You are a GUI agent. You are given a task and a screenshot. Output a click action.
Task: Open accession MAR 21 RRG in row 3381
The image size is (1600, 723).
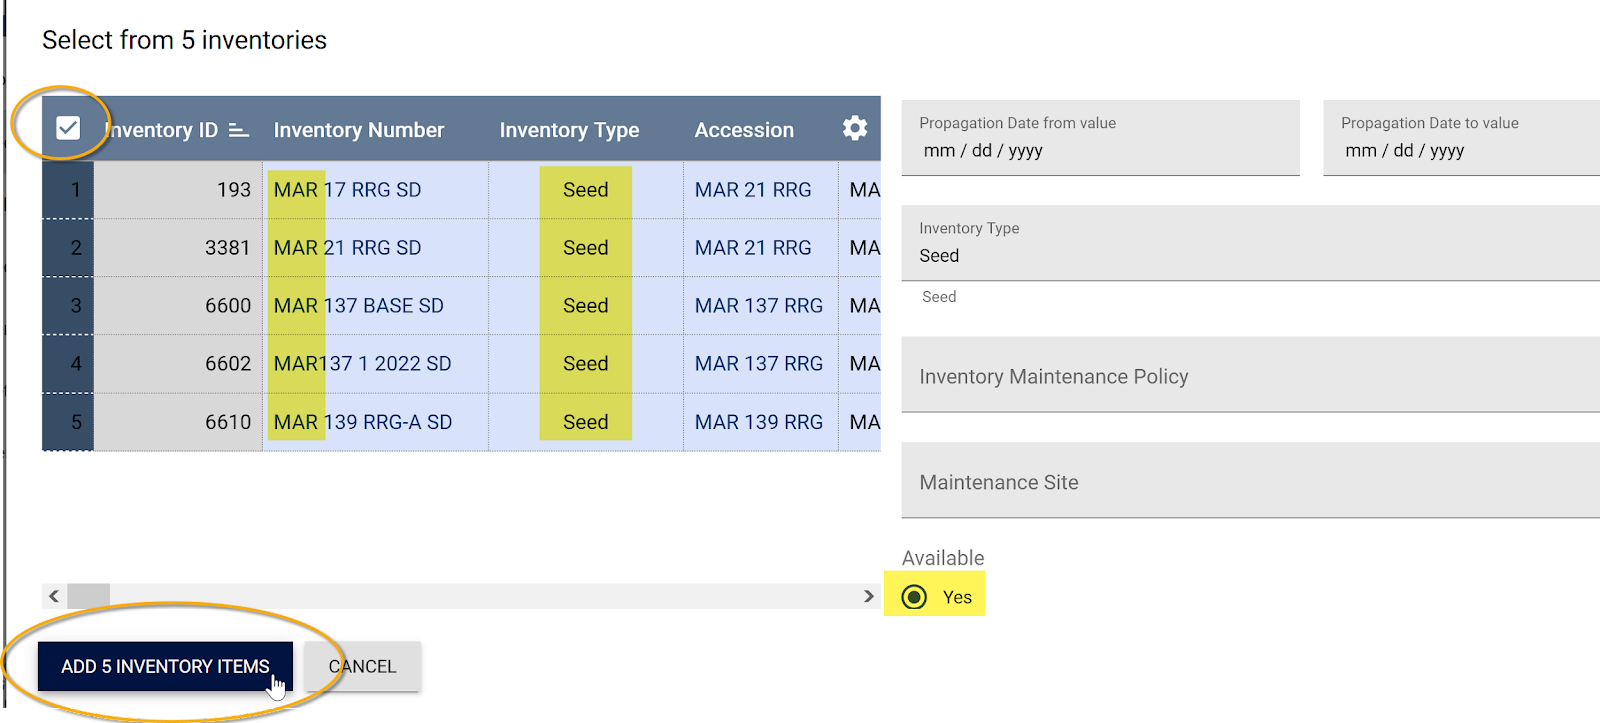pyautogui.click(x=753, y=248)
